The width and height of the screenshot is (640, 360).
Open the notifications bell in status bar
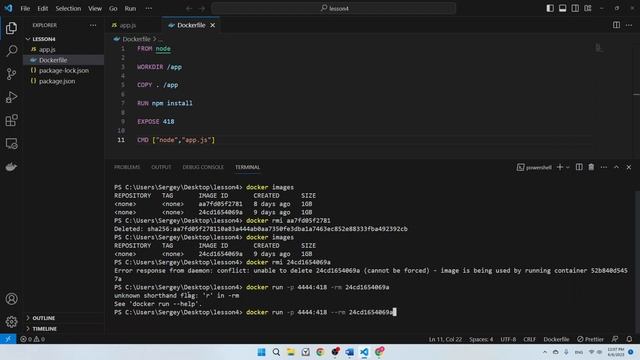(629, 339)
